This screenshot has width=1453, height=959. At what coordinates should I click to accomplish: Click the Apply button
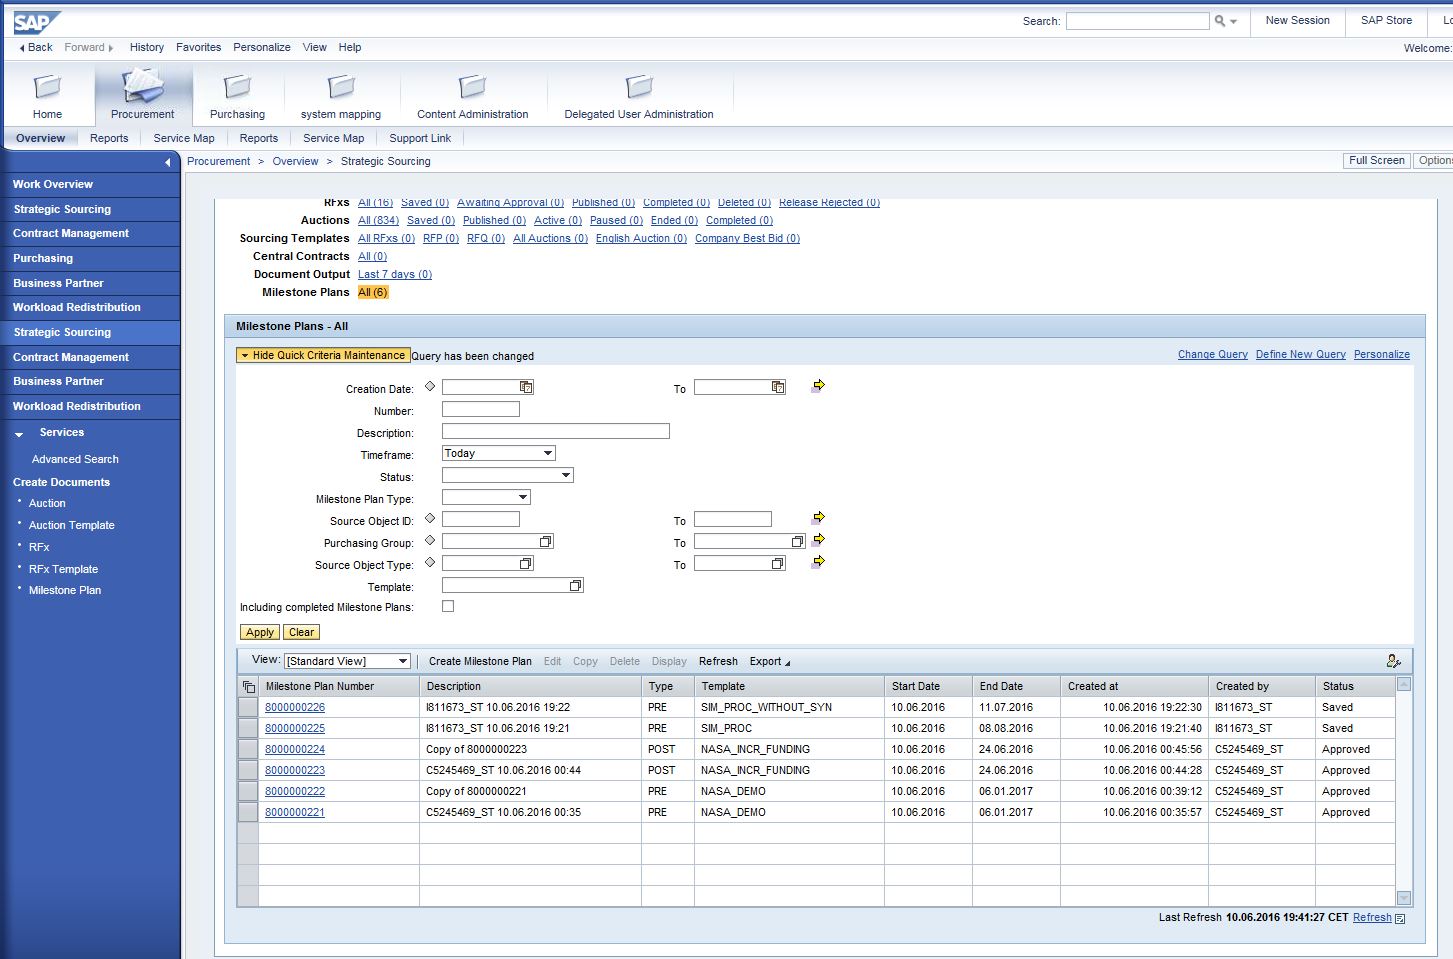pos(259,632)
